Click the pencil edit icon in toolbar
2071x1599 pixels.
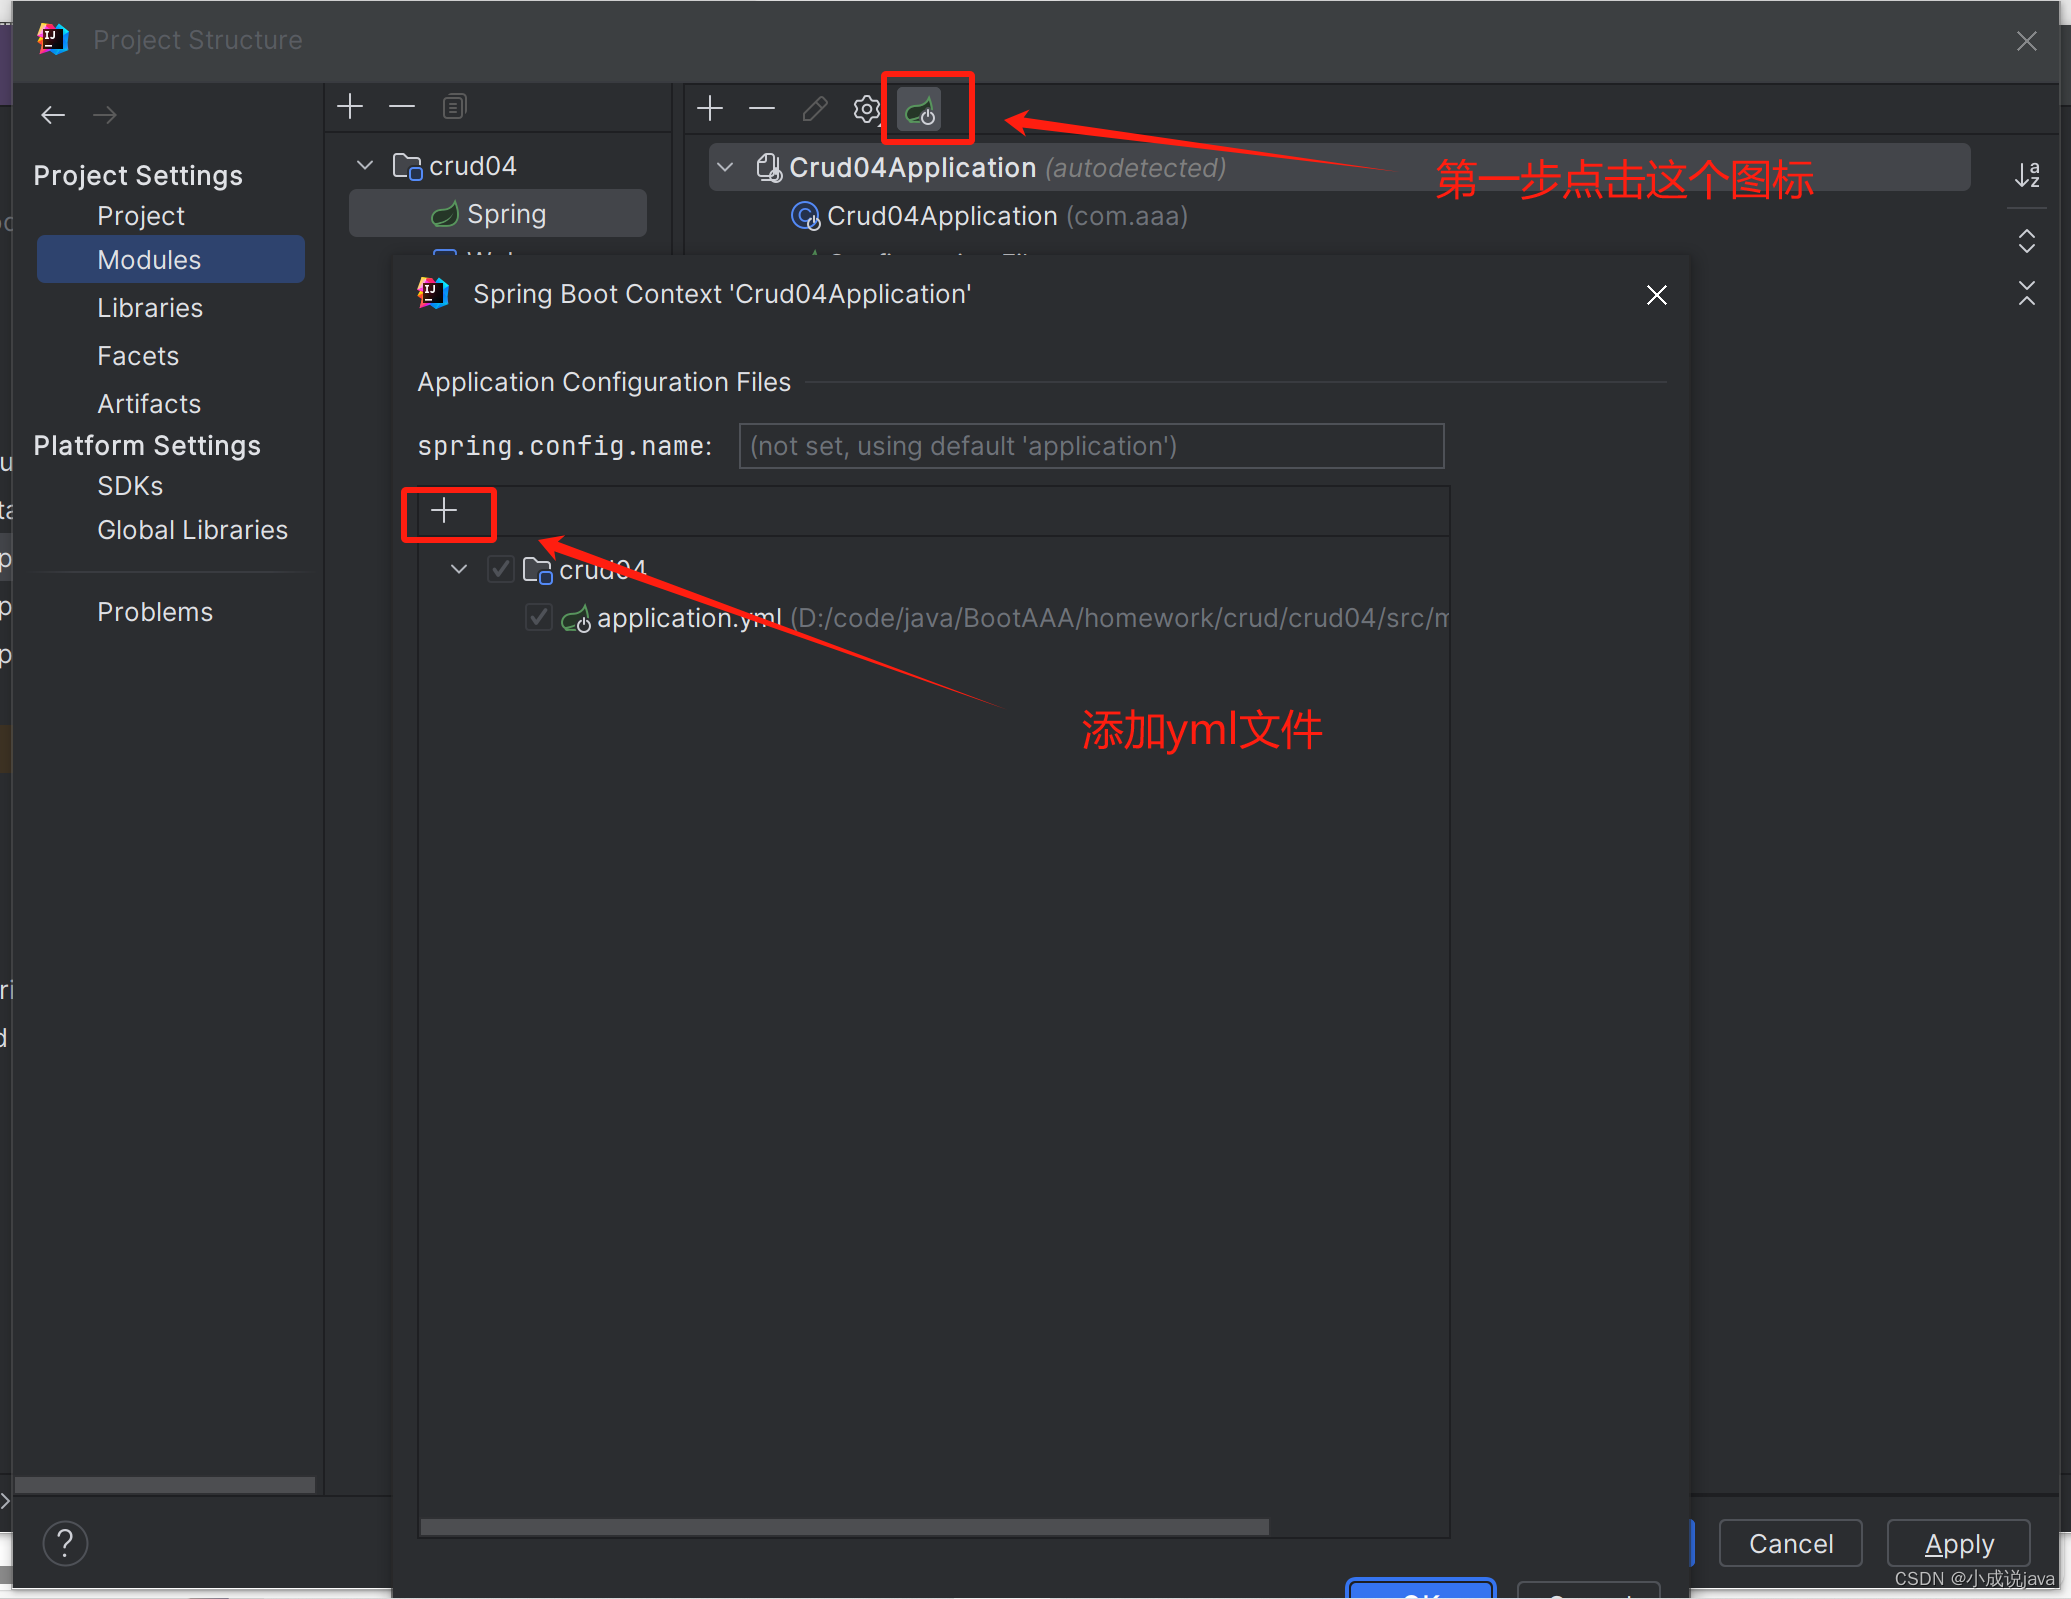814,109
